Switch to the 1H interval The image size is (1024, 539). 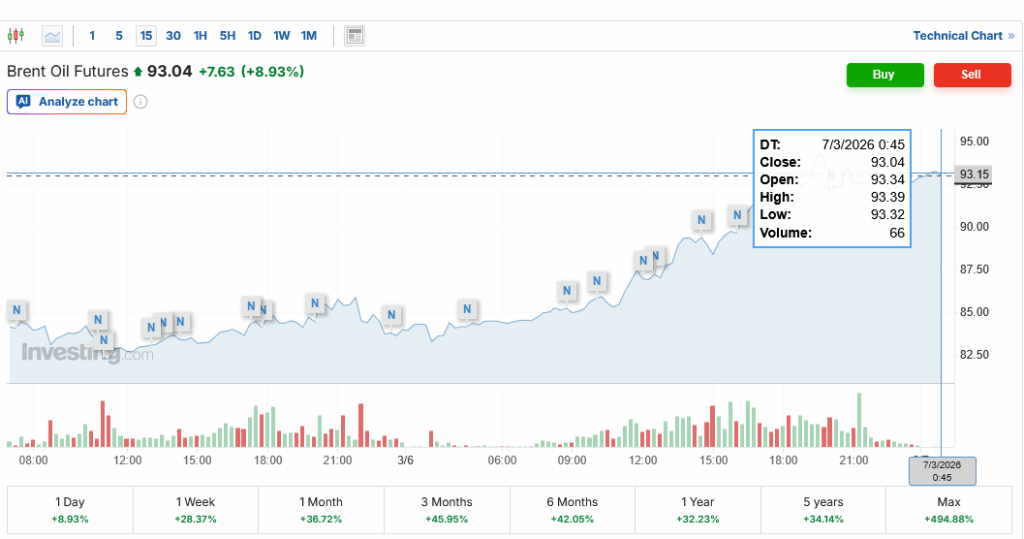(200, 36)
